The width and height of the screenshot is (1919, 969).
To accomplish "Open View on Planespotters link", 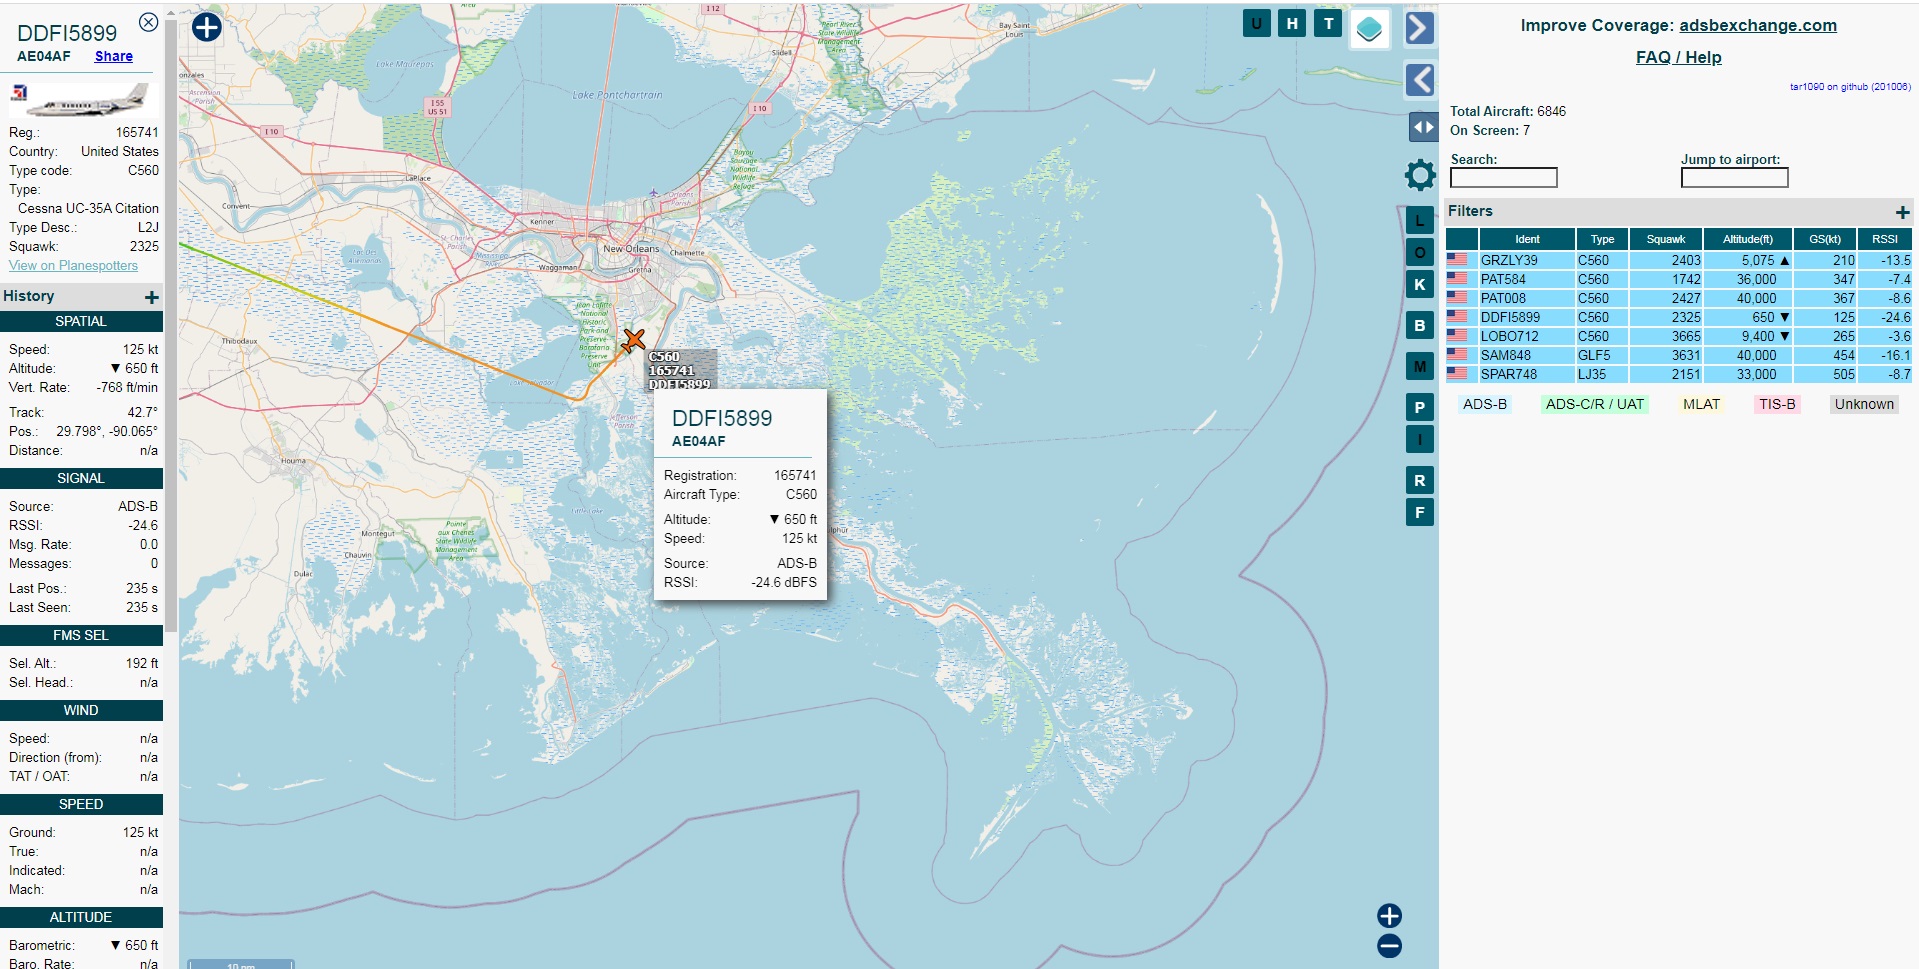I will pos(73,265).
